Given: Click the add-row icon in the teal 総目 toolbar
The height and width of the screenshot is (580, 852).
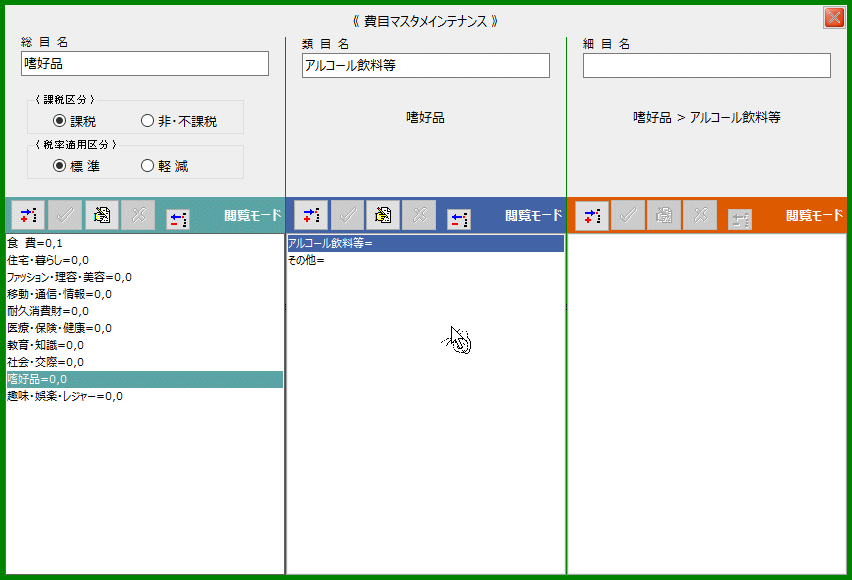Looking at the screenshot, I should (28, 215).
